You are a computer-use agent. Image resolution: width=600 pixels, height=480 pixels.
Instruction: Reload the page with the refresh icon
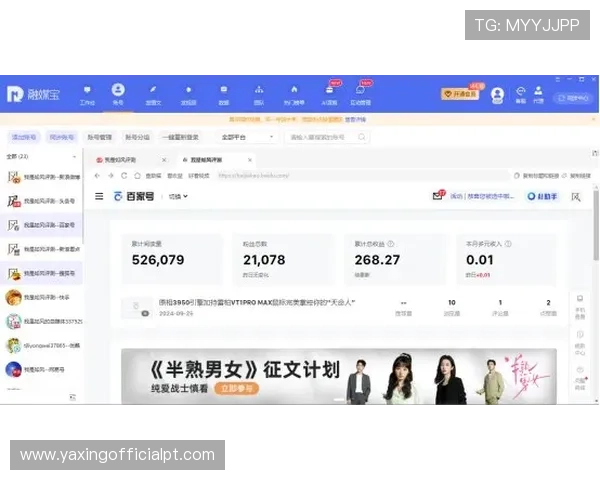coord(124,176)
